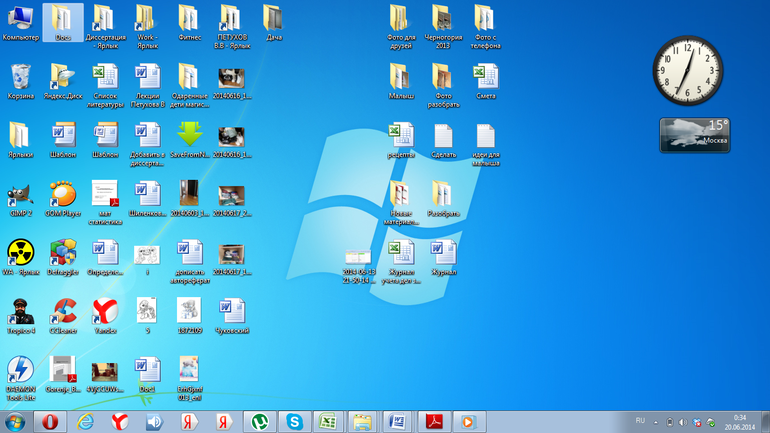This screenshot has height=433, width=770.
Task: Open the Яндекс.Диск folder shortcut
Action: (63, 77)
